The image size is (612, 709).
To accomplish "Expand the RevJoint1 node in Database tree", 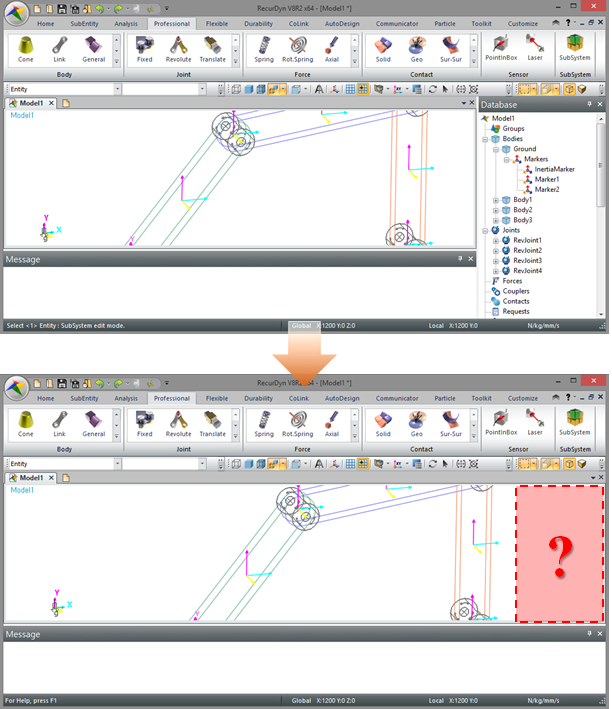I will [x=495, y=241].
